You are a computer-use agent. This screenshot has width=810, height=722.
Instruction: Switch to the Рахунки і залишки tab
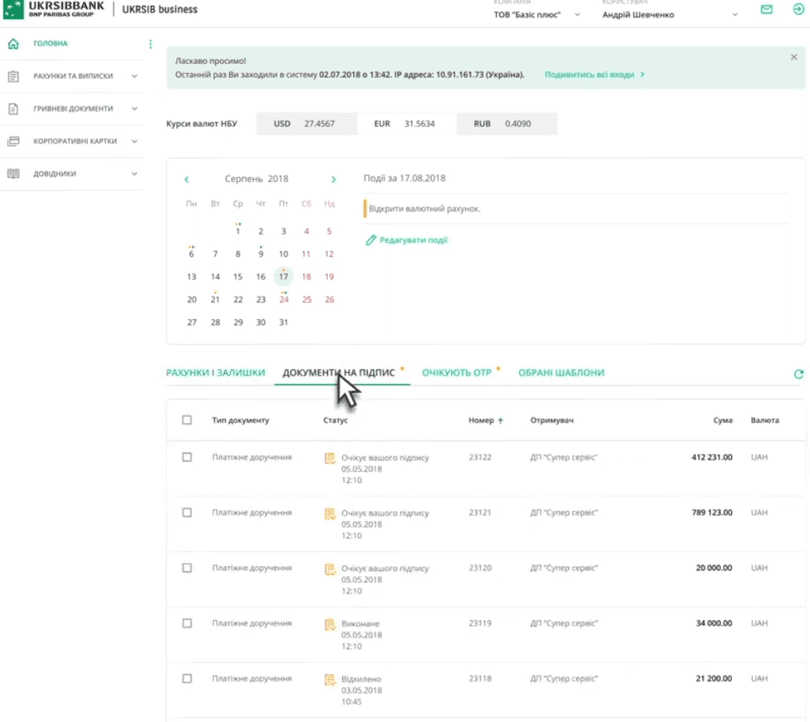click(215, 373)
